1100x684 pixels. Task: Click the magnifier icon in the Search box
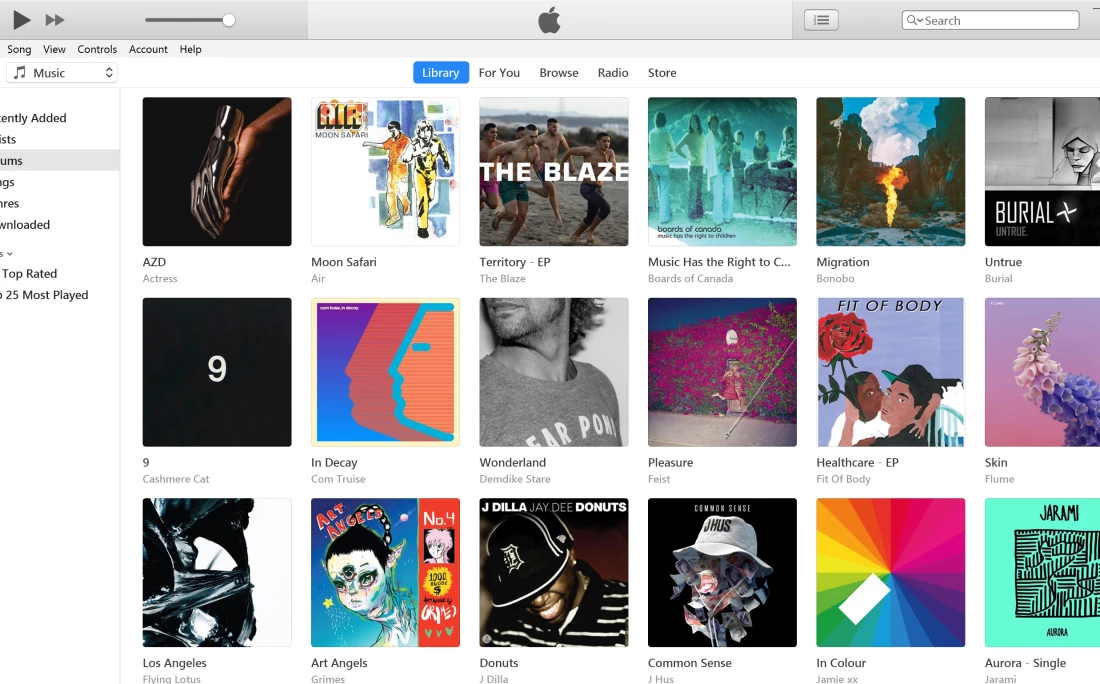point(913,20)
